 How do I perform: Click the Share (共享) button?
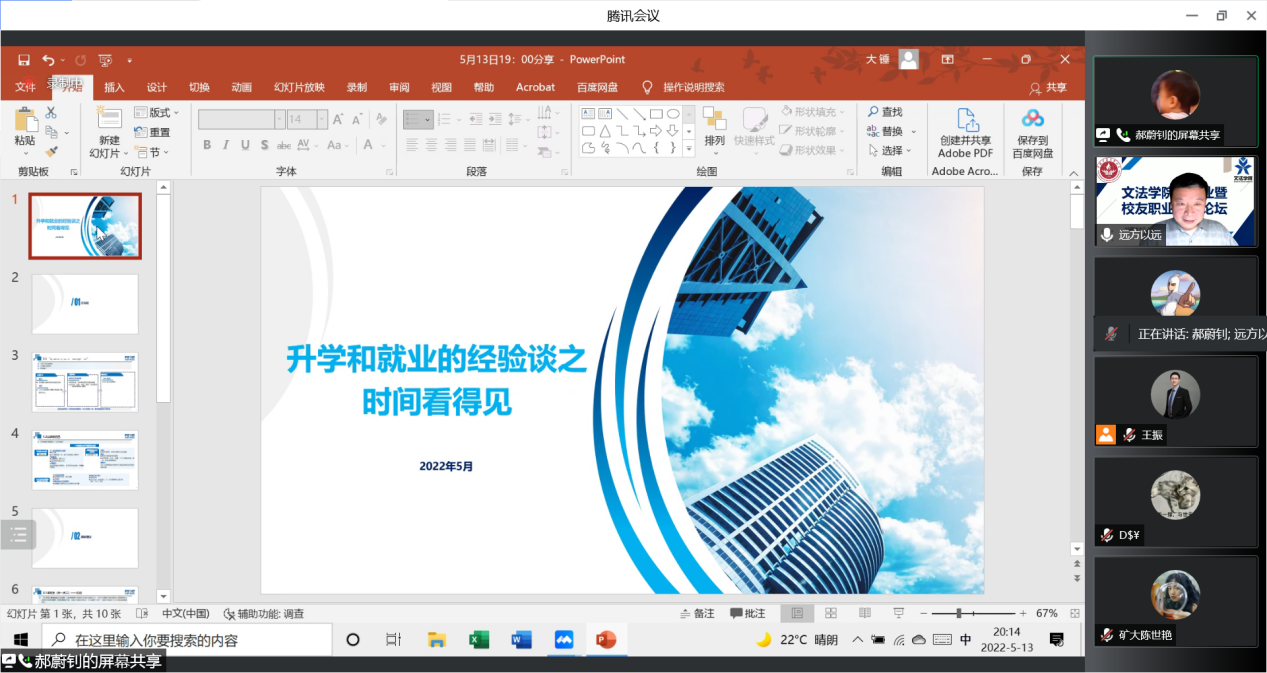pyautogui.click(x=1047, y=87)
